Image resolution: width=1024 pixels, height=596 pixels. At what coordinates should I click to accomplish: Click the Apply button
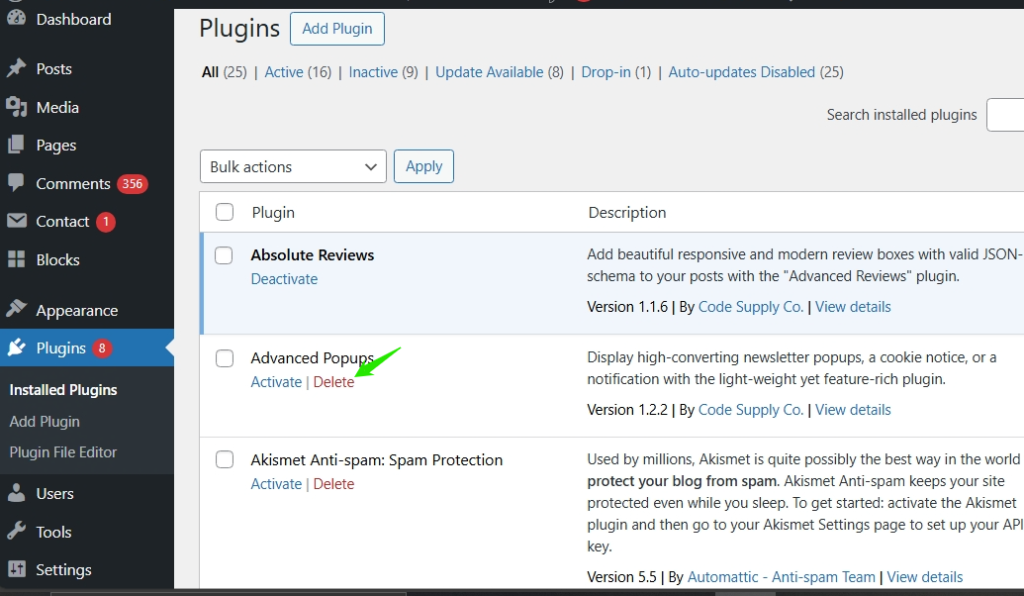(x=424, y=166)
